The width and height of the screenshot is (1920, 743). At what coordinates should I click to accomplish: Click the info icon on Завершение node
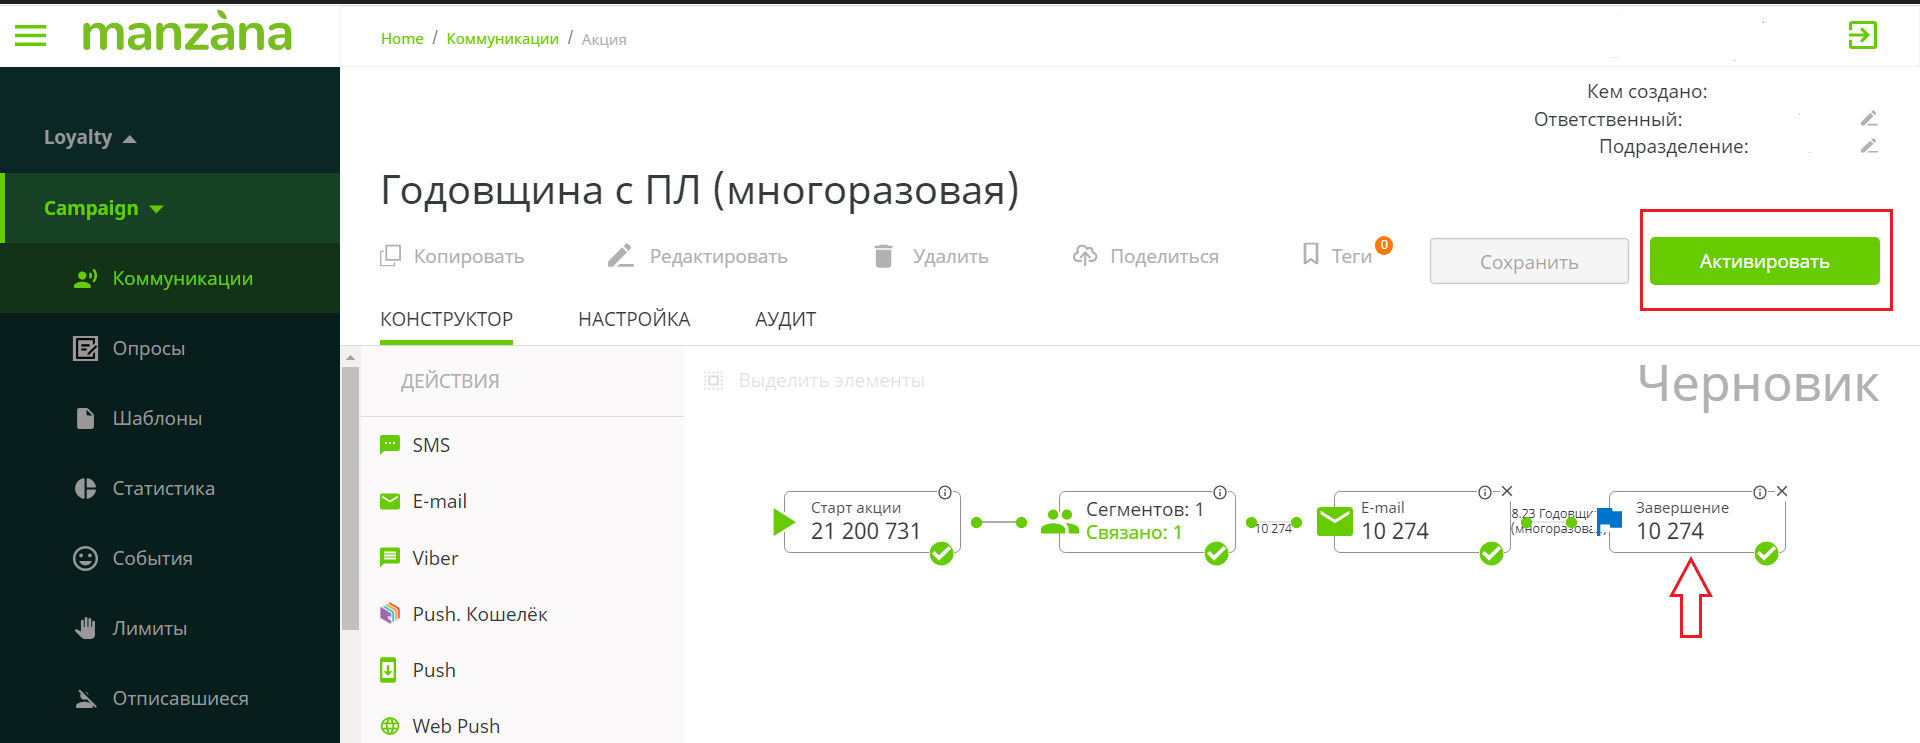pos(1759,492)
